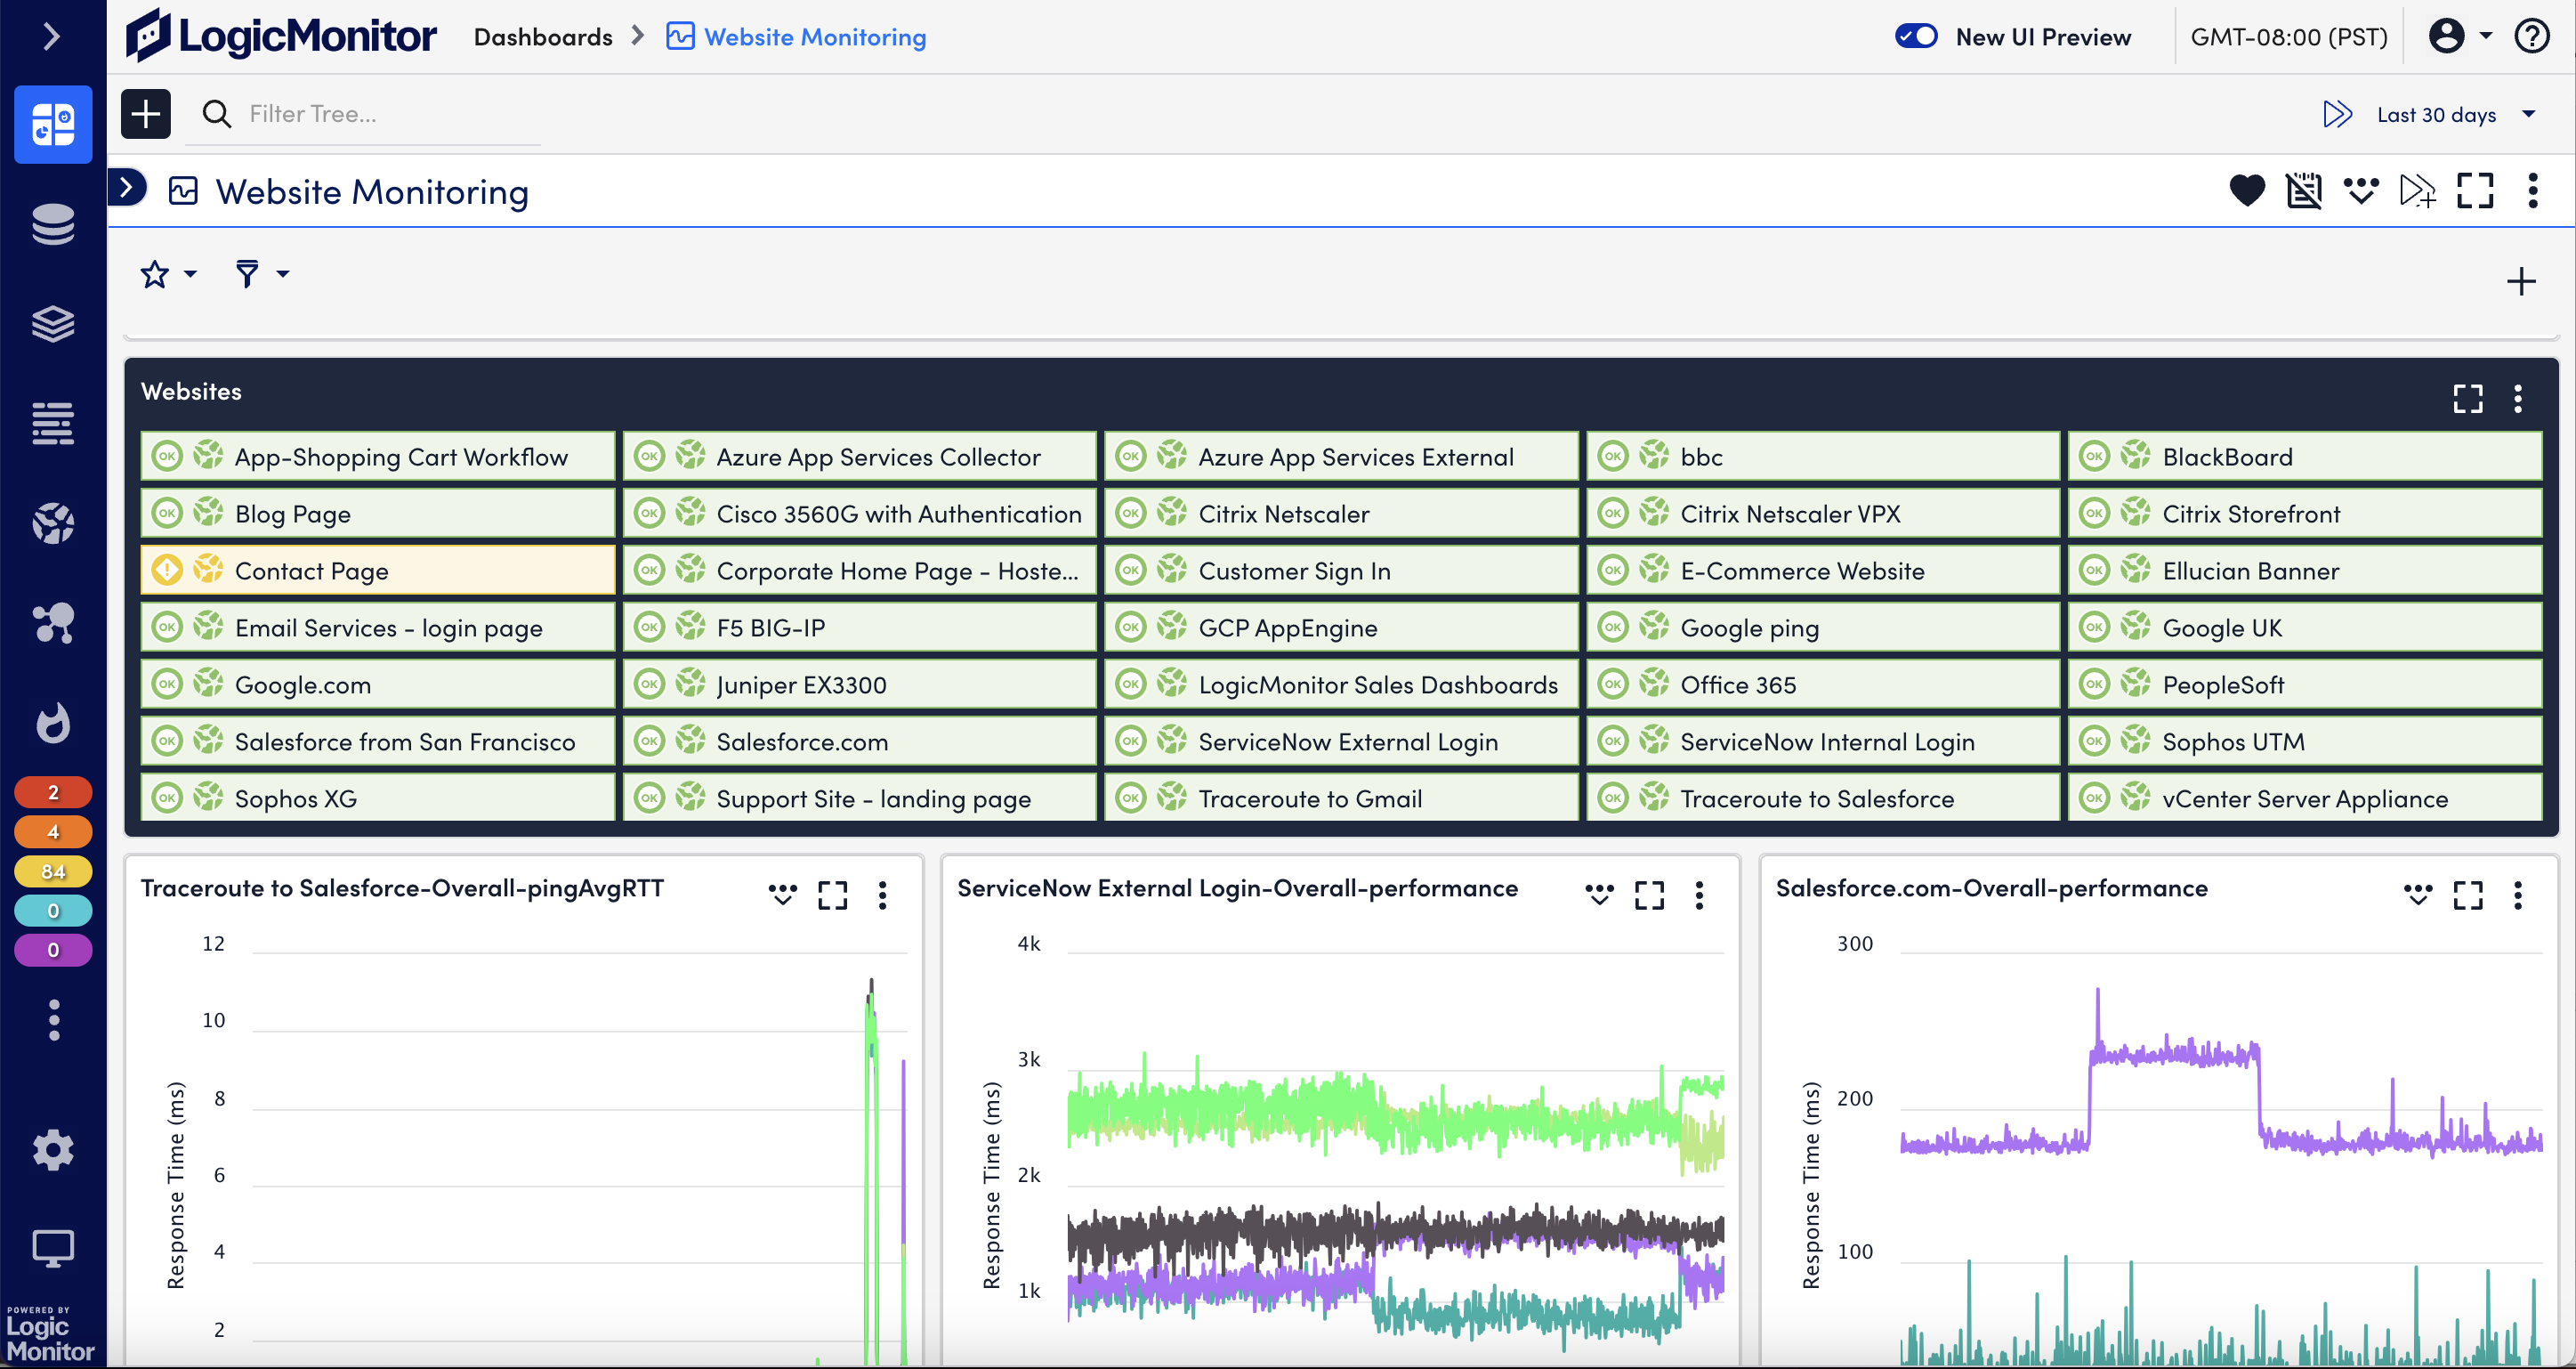Go to the Dashboards breadcrumb
This screenshot has width=2576, height=1369.
pyautogui.click(x=542, y=36)
